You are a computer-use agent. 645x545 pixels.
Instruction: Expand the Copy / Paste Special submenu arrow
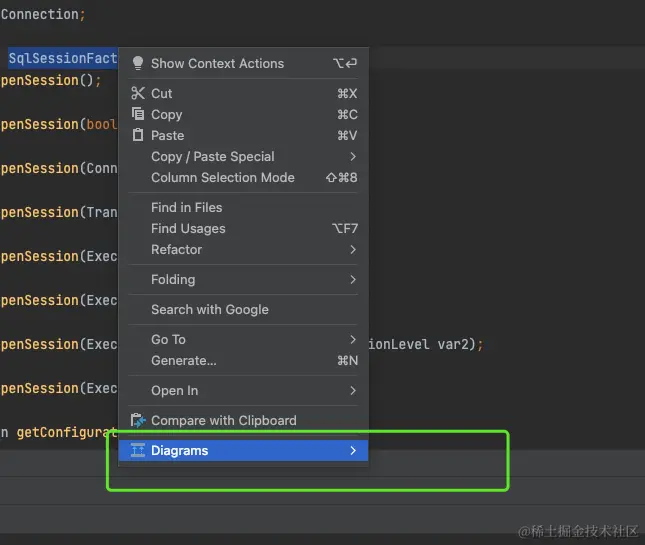(x=353, y=156)
